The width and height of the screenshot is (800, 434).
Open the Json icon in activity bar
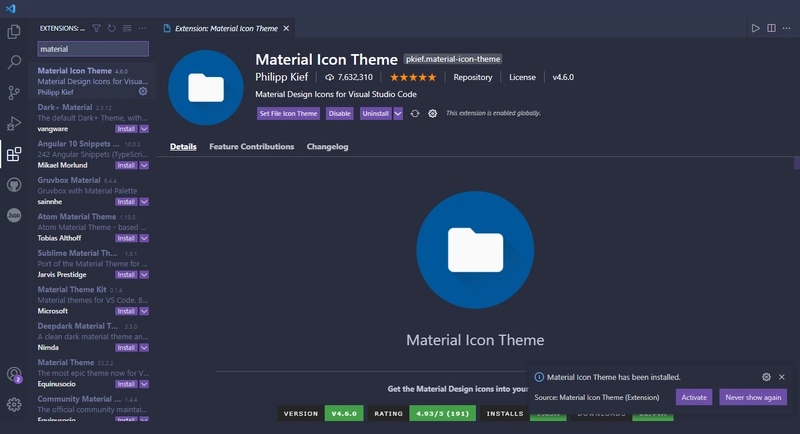pyautogui.click(x=14, y=215)
